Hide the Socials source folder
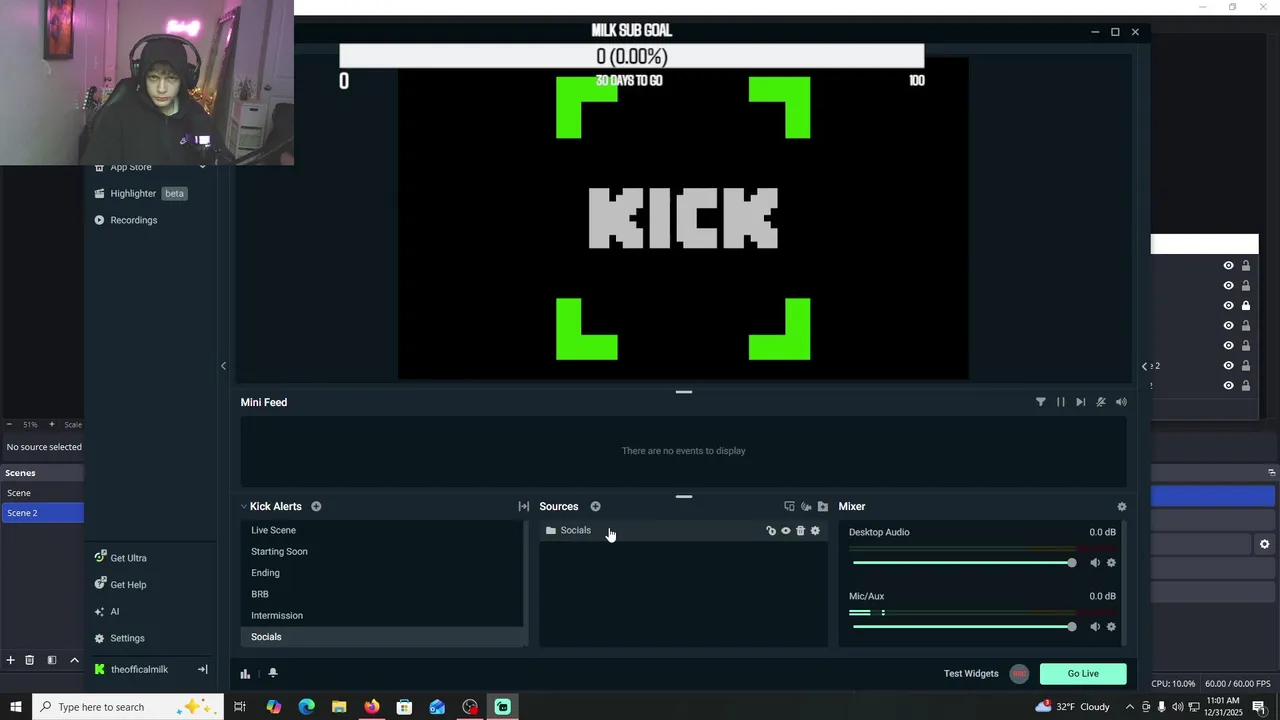Viewport: 1280px width, 720px height. tap(786, 531)
